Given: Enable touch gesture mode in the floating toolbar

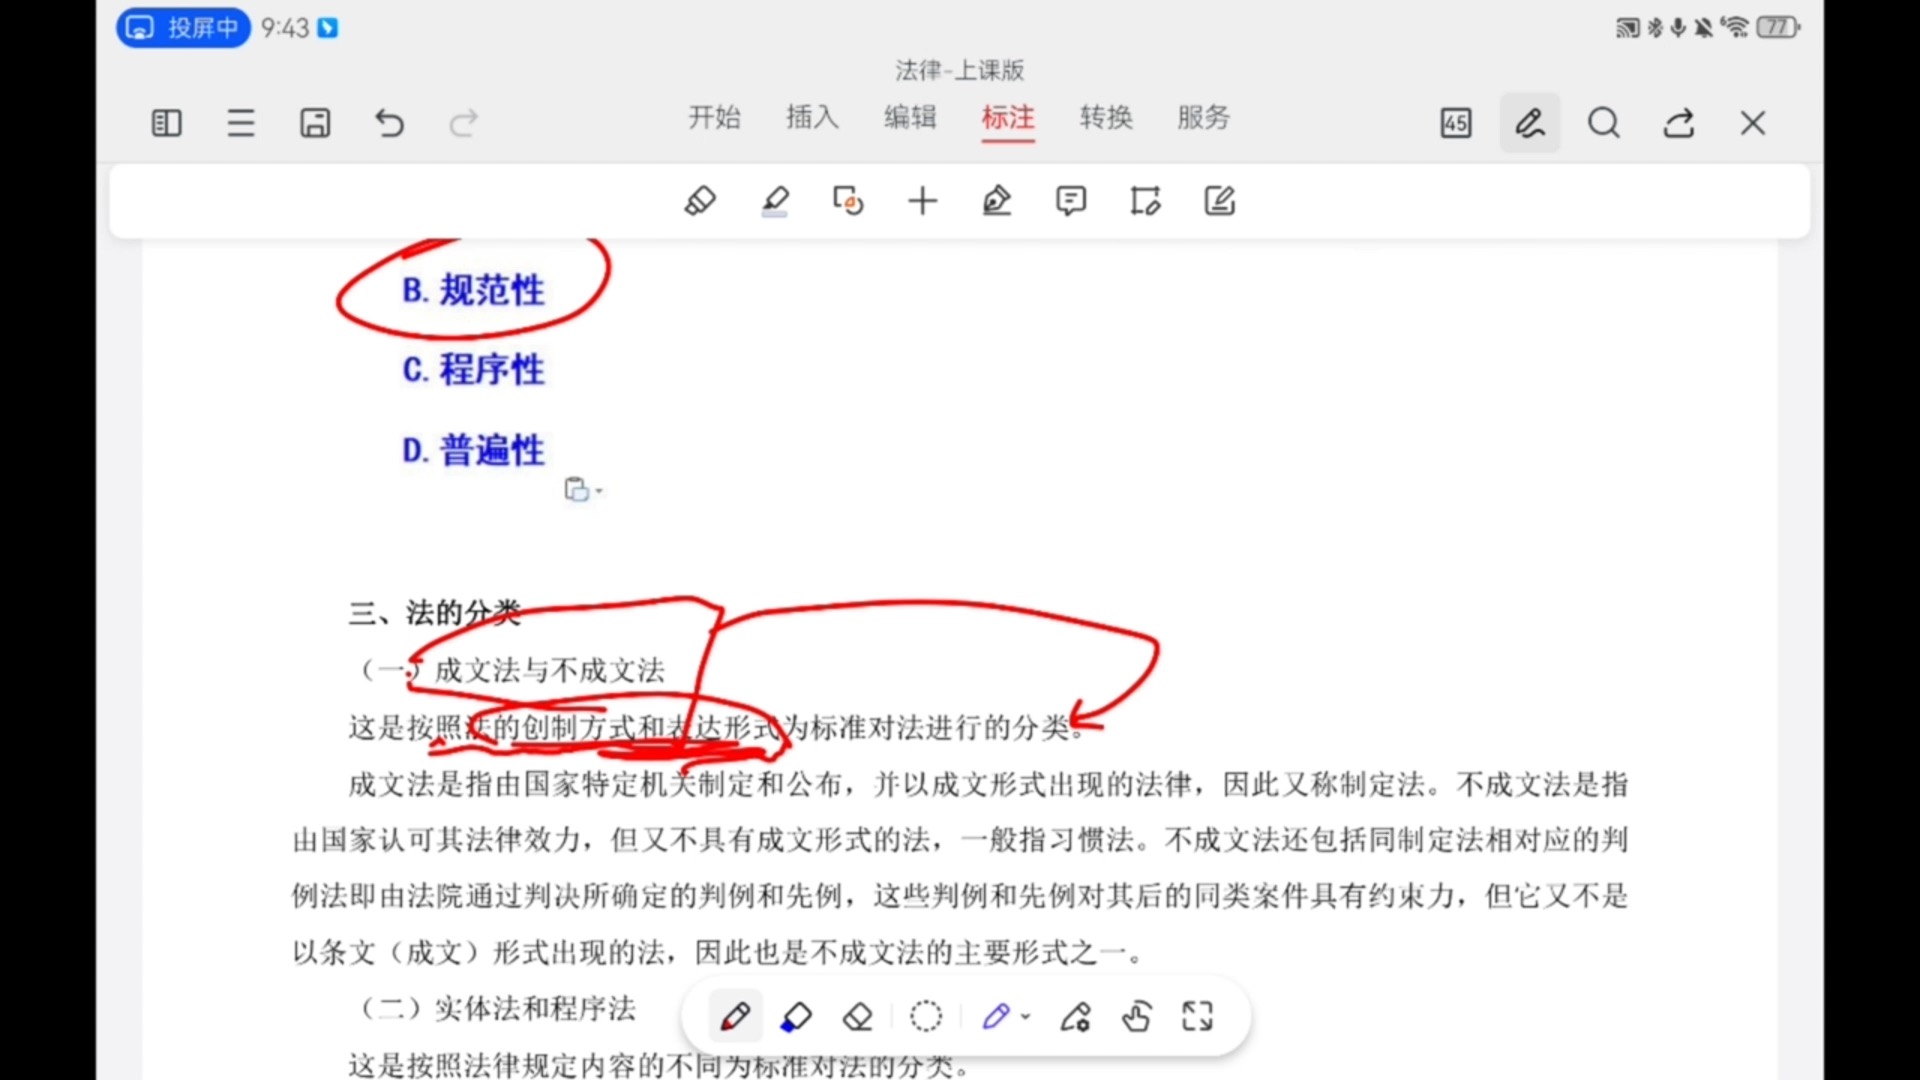Looking at the screenshot, I should click(x=1137, y=1016).
